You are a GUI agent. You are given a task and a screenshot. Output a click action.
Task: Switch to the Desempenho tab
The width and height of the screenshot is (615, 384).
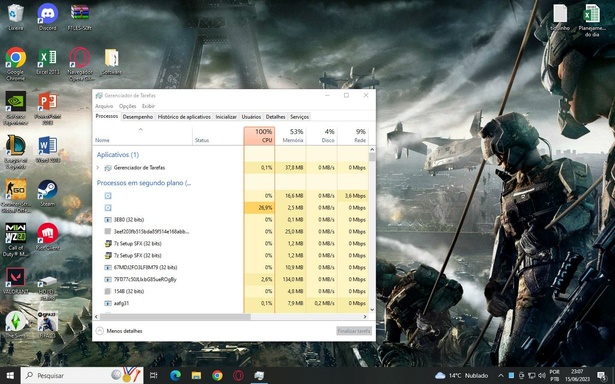click(138, 117)
